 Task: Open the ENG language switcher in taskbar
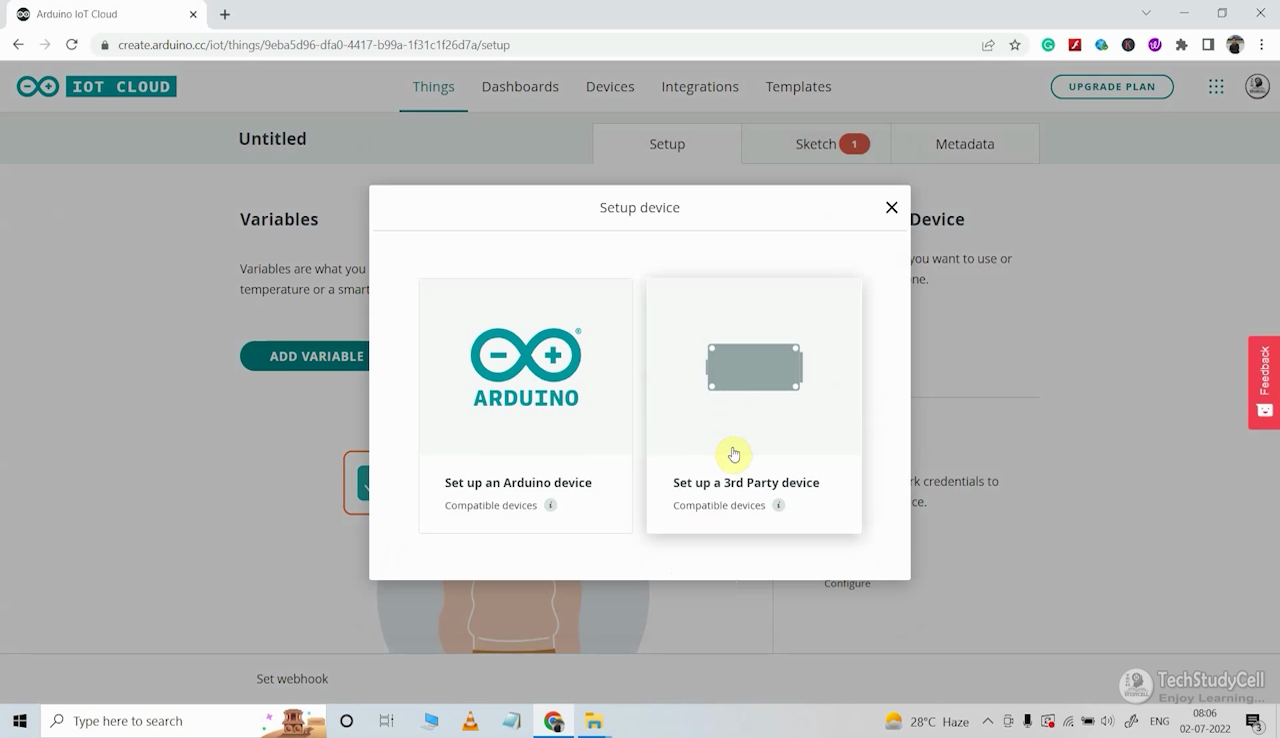pyautogui.click(x=1159, y=720)
